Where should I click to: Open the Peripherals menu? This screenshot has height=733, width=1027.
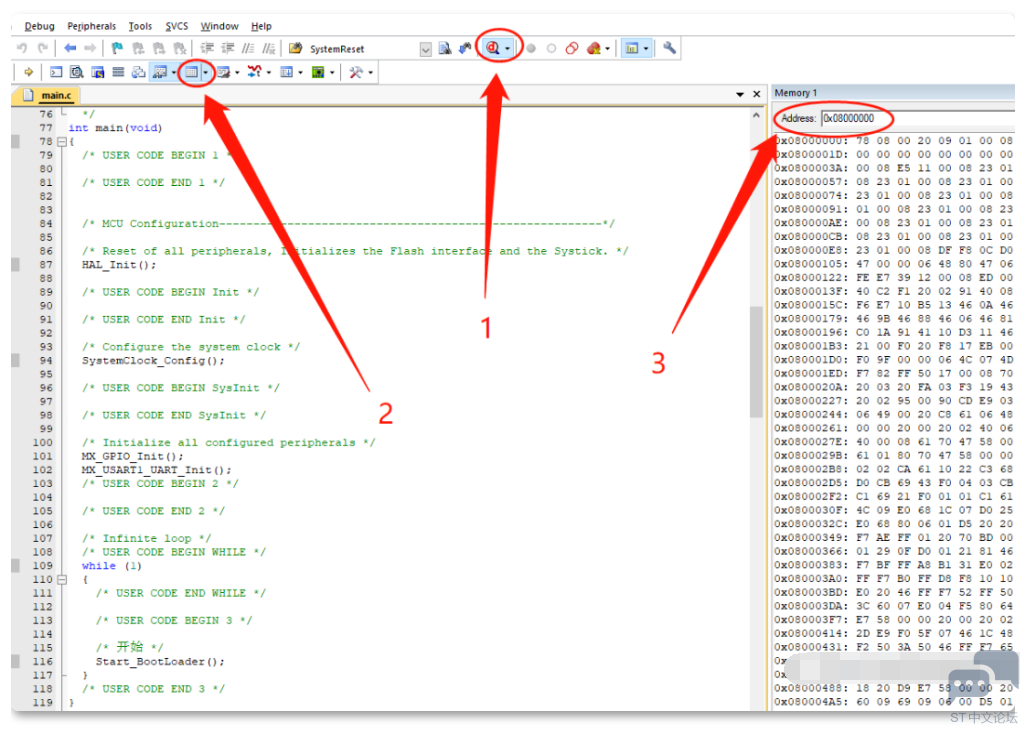click(x=91, y=26)
